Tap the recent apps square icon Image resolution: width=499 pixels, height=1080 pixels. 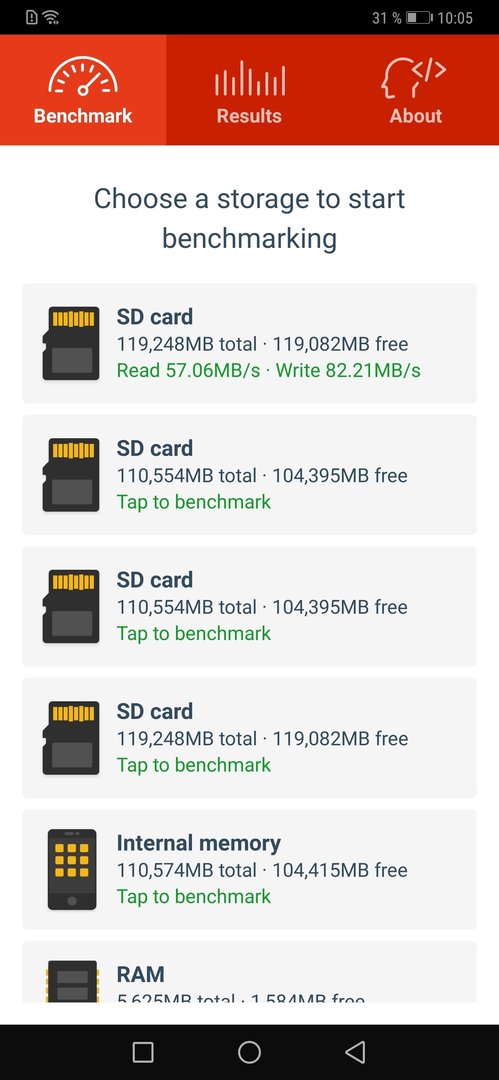(x=143, y=1051)
